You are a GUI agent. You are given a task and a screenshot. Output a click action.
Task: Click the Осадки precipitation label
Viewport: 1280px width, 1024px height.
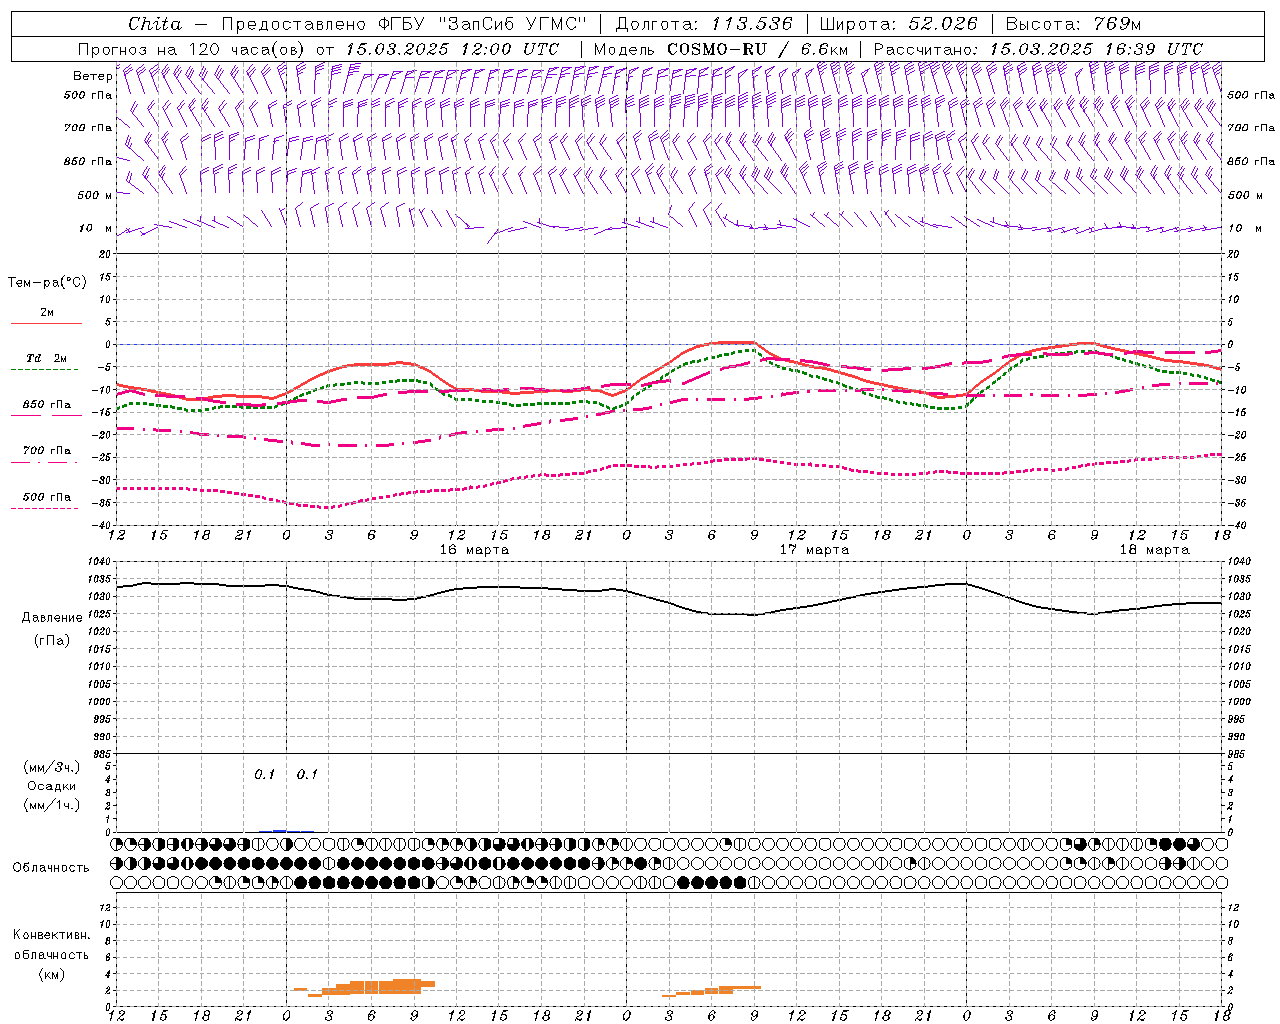pos(51,786)
